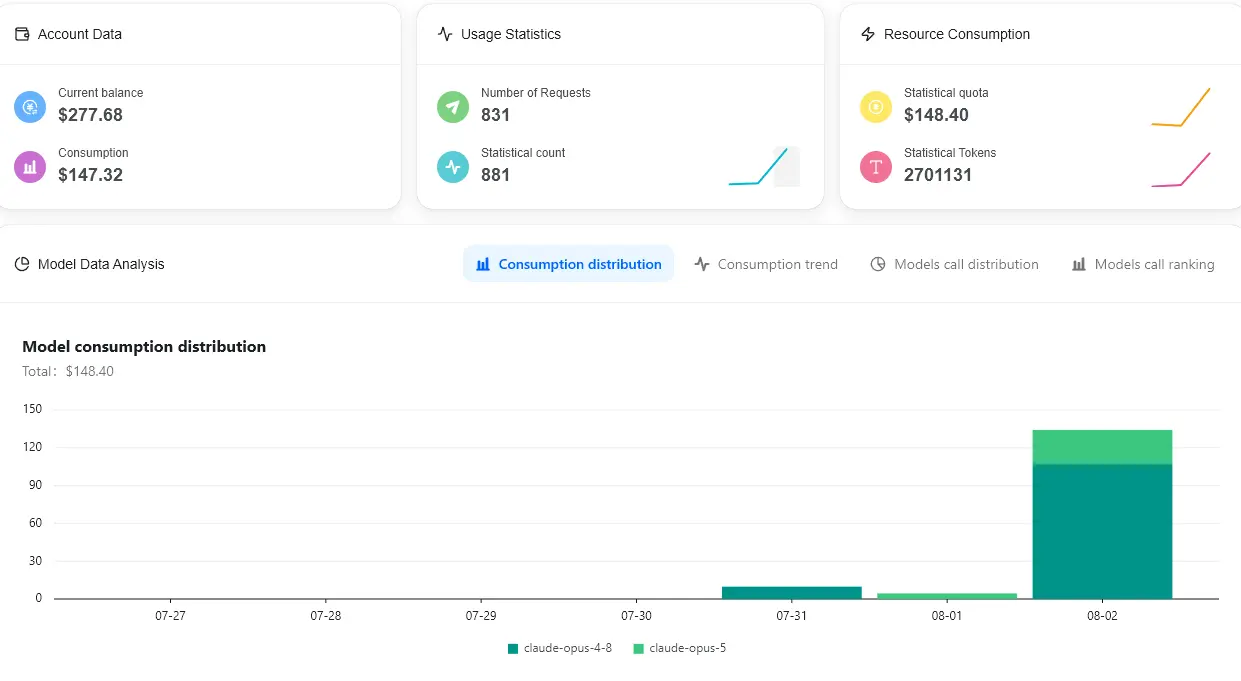Toggle claude-opus-4-8 series in chart legend
This screenshot has height=681, width=1241.
click(560, 648)
